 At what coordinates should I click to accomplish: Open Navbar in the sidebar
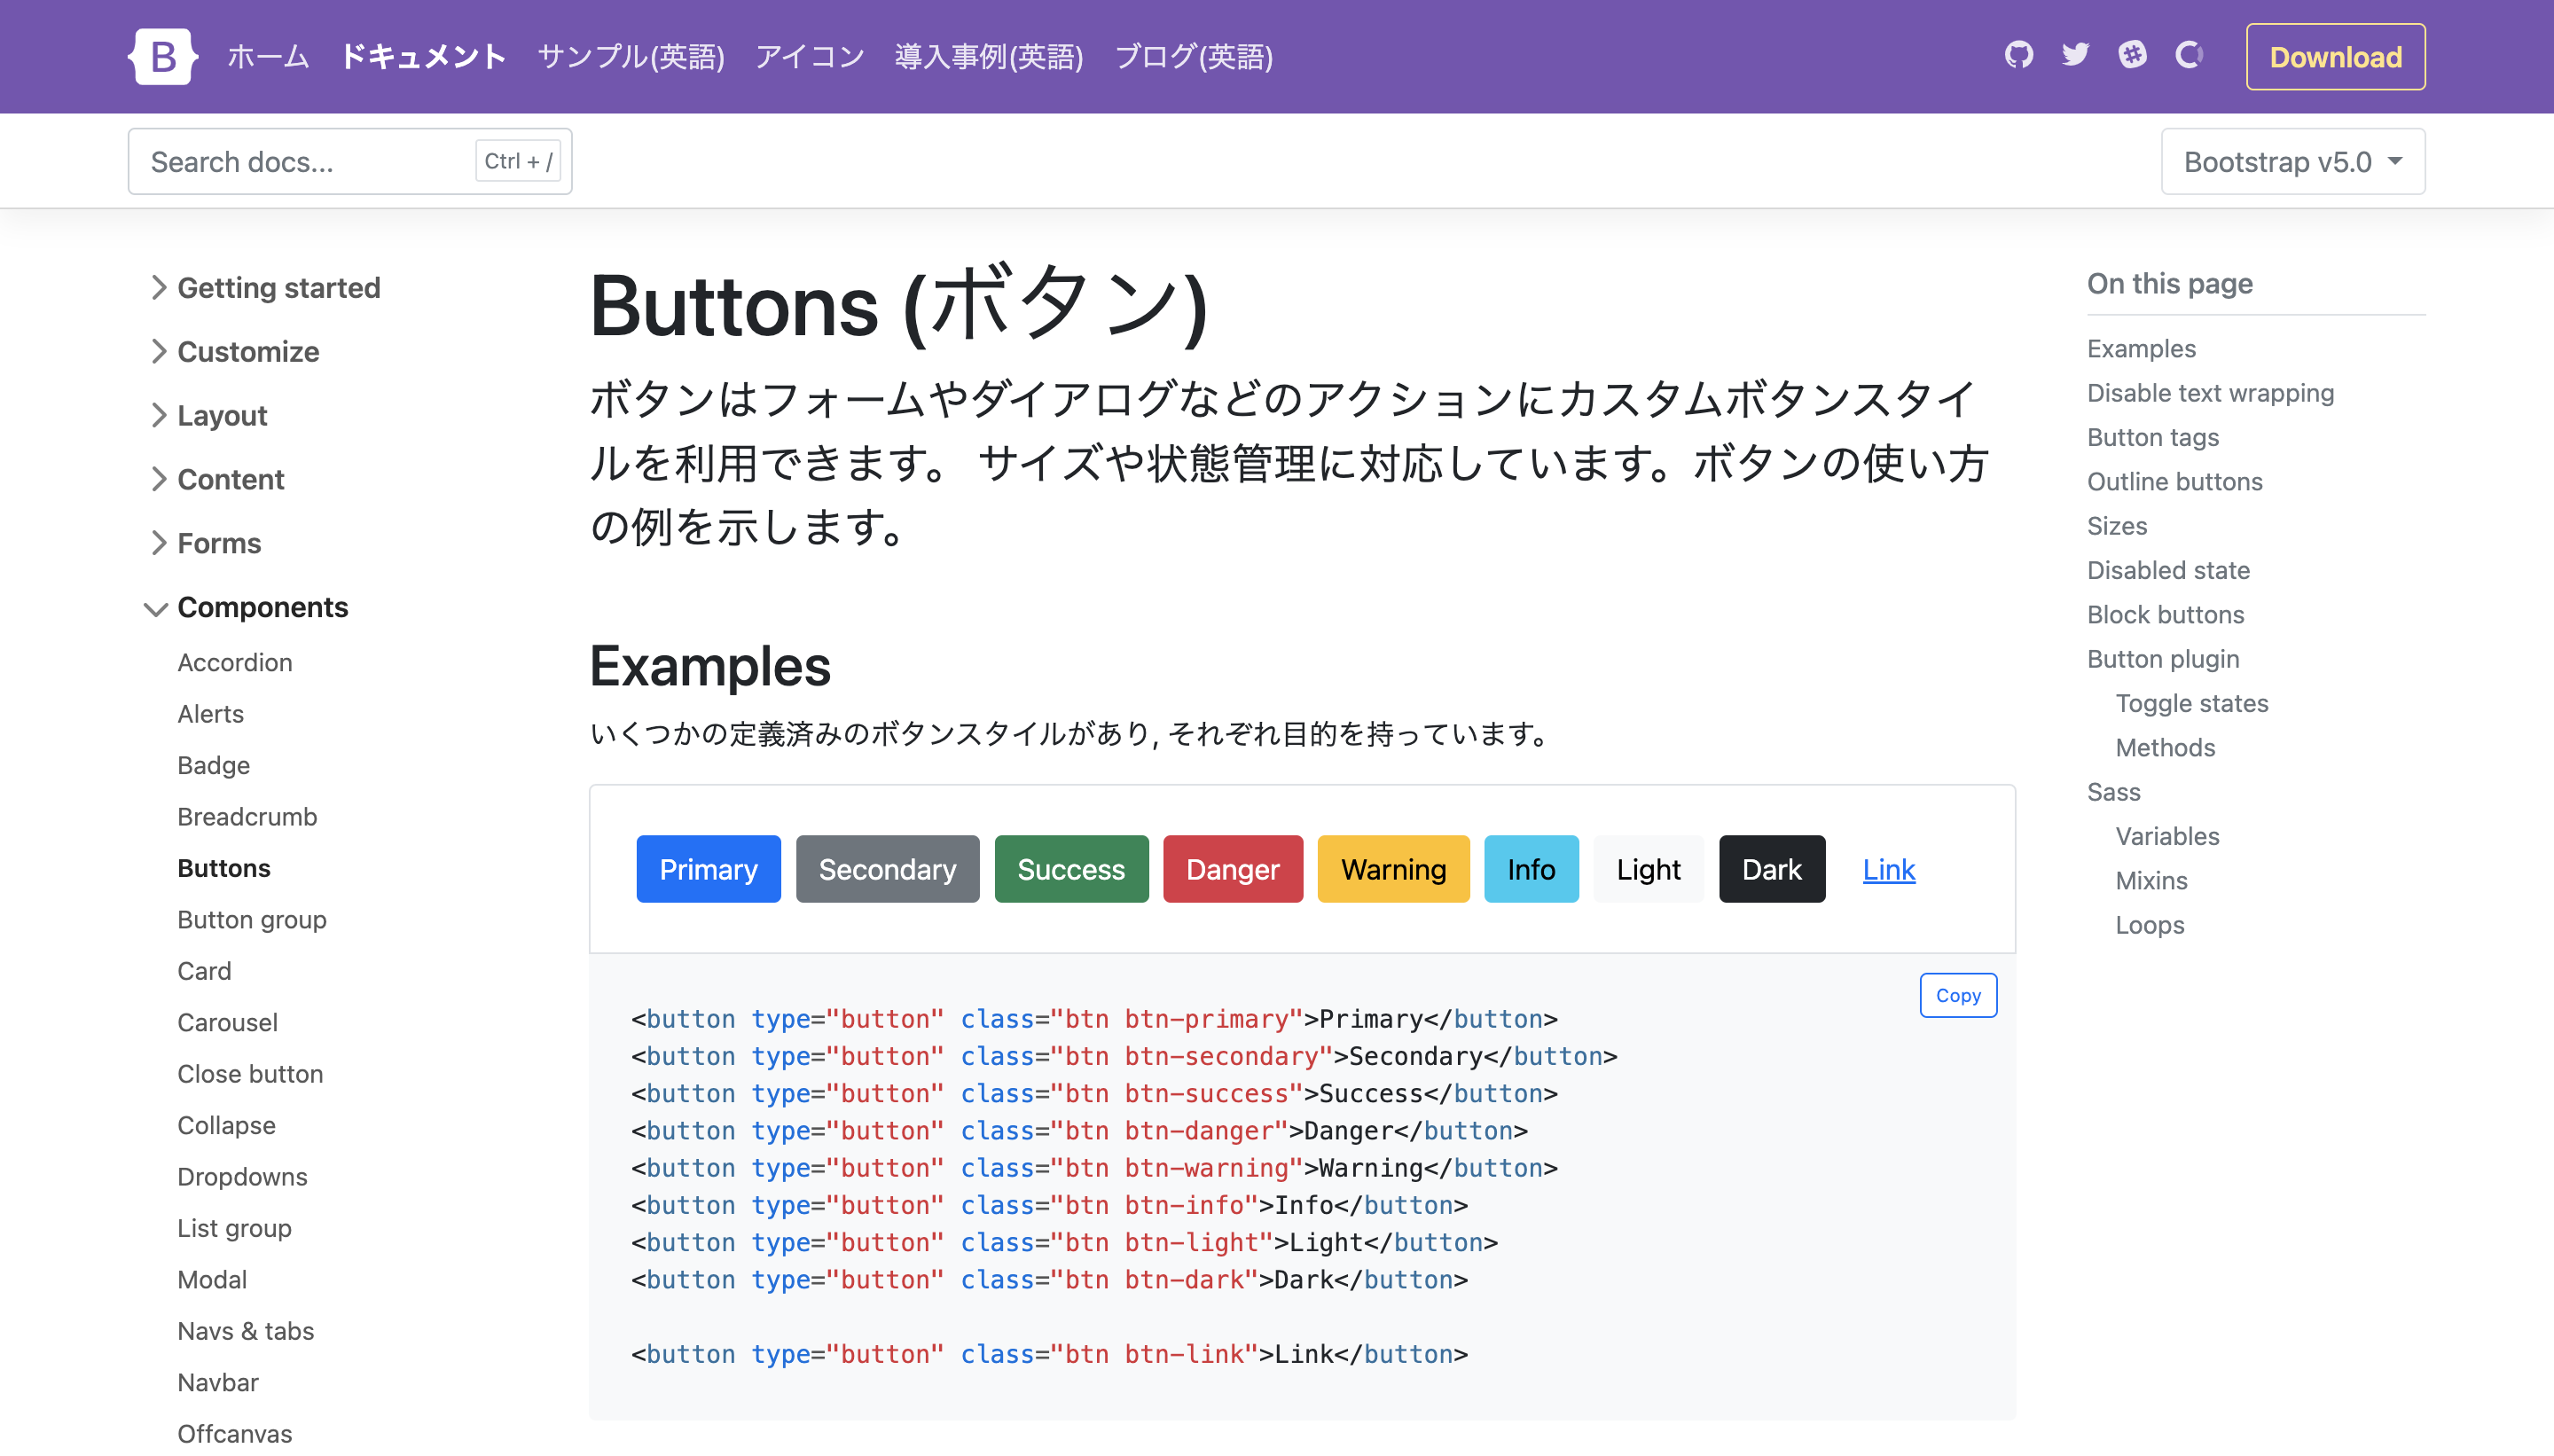[x=218, y=1383]
